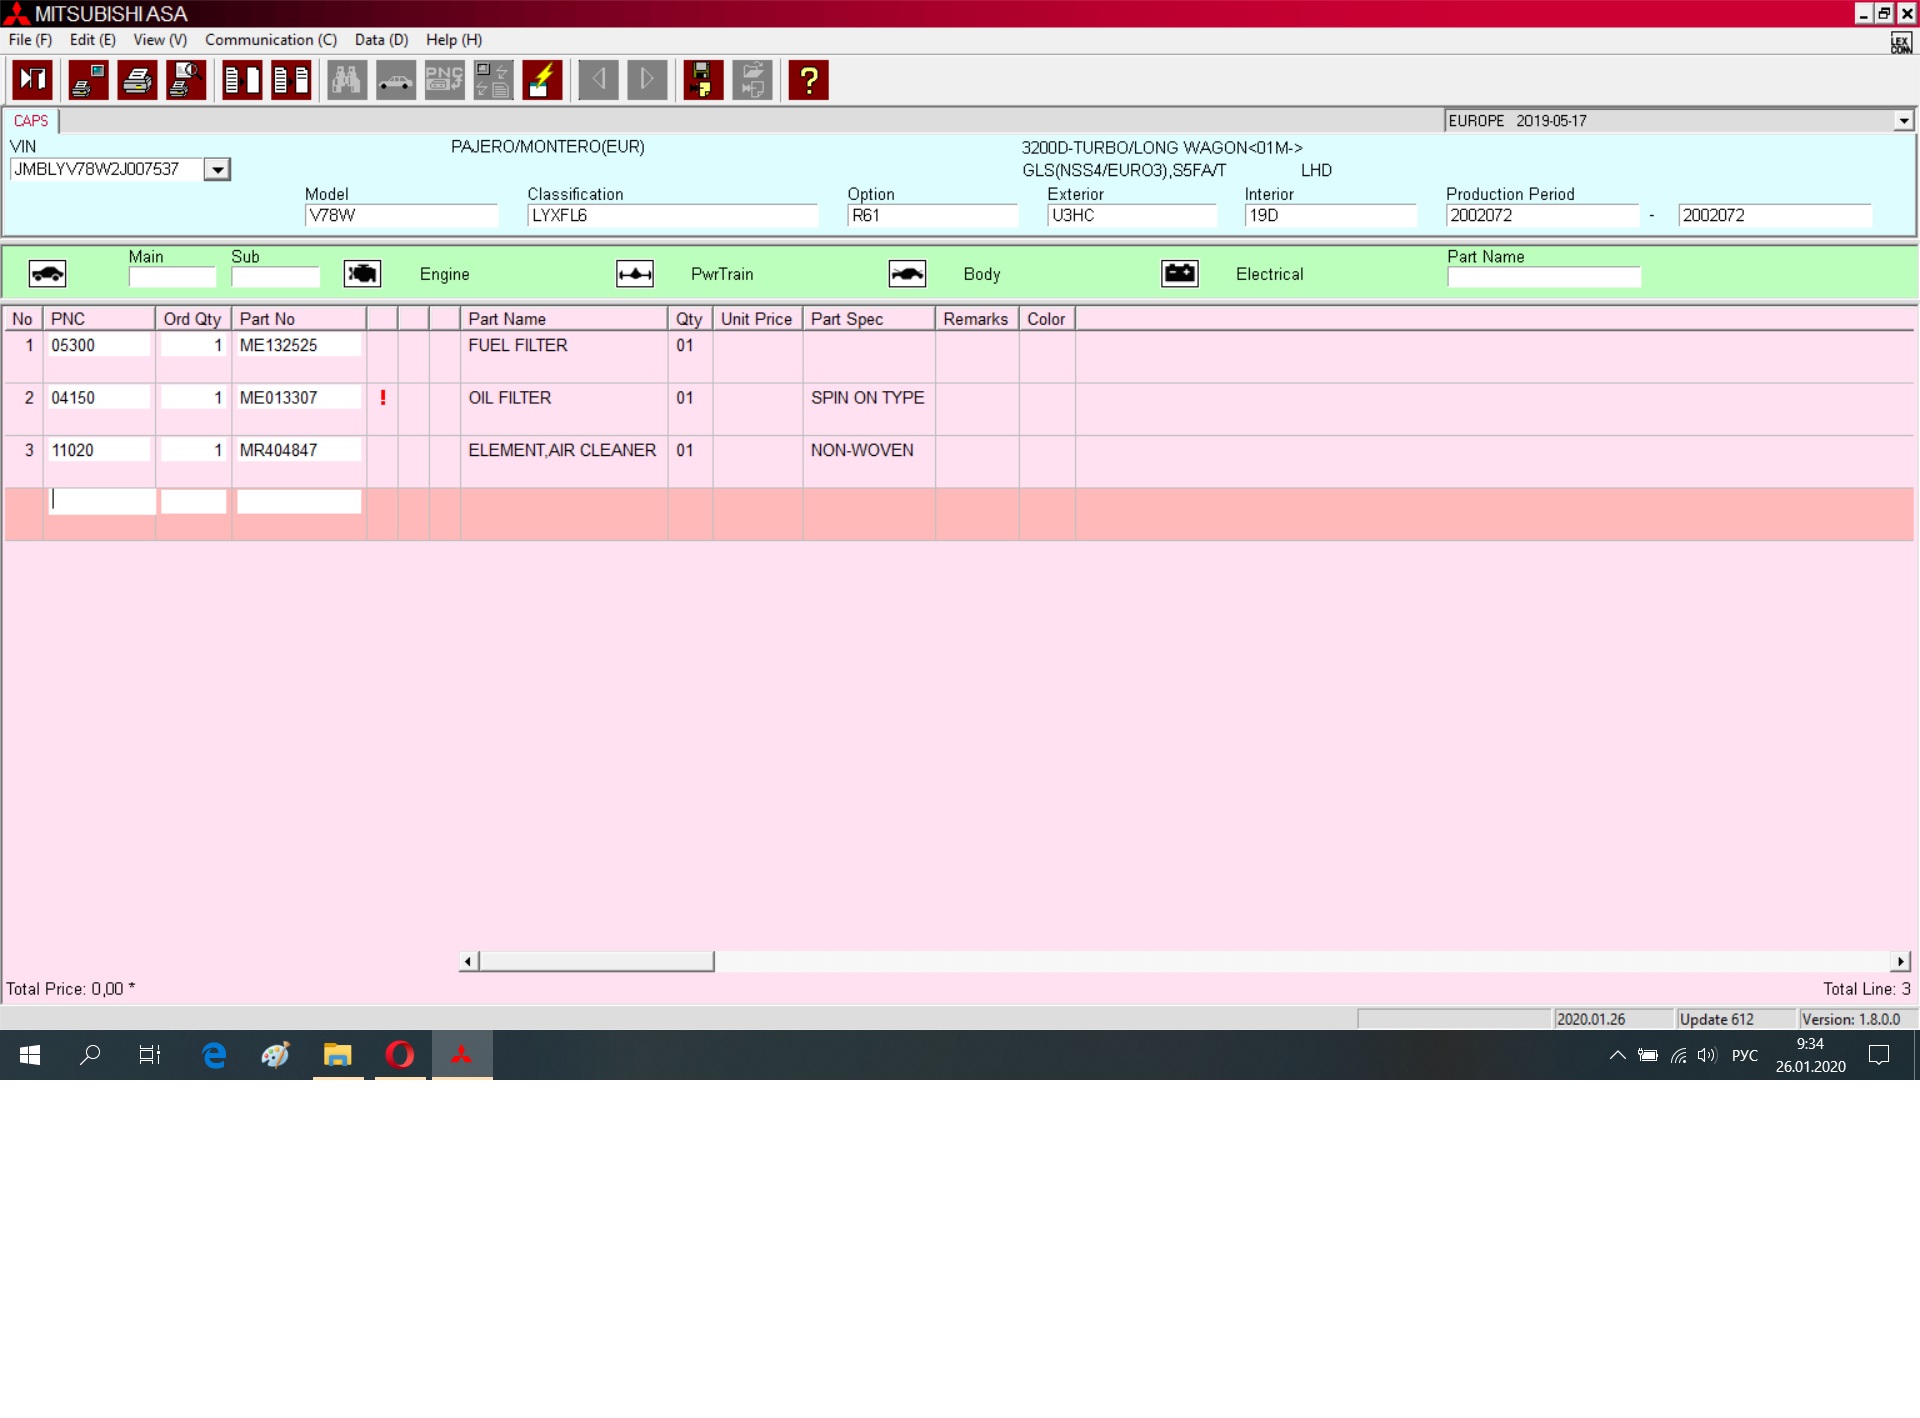Click the Part Name search field
The image size is (1920, 1418).
[x=1543, y=277]
